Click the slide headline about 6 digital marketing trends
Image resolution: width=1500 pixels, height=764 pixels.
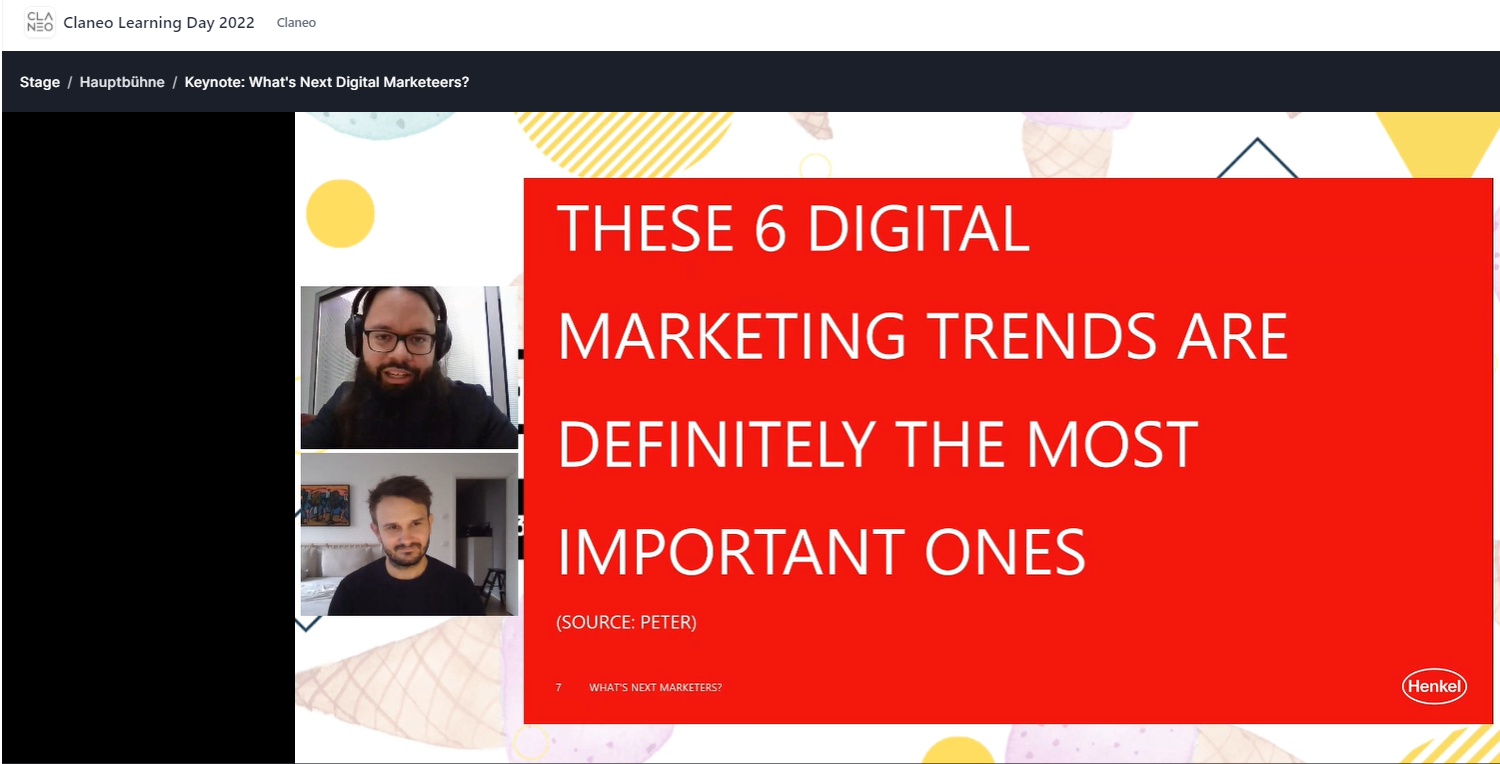point(922,390)
